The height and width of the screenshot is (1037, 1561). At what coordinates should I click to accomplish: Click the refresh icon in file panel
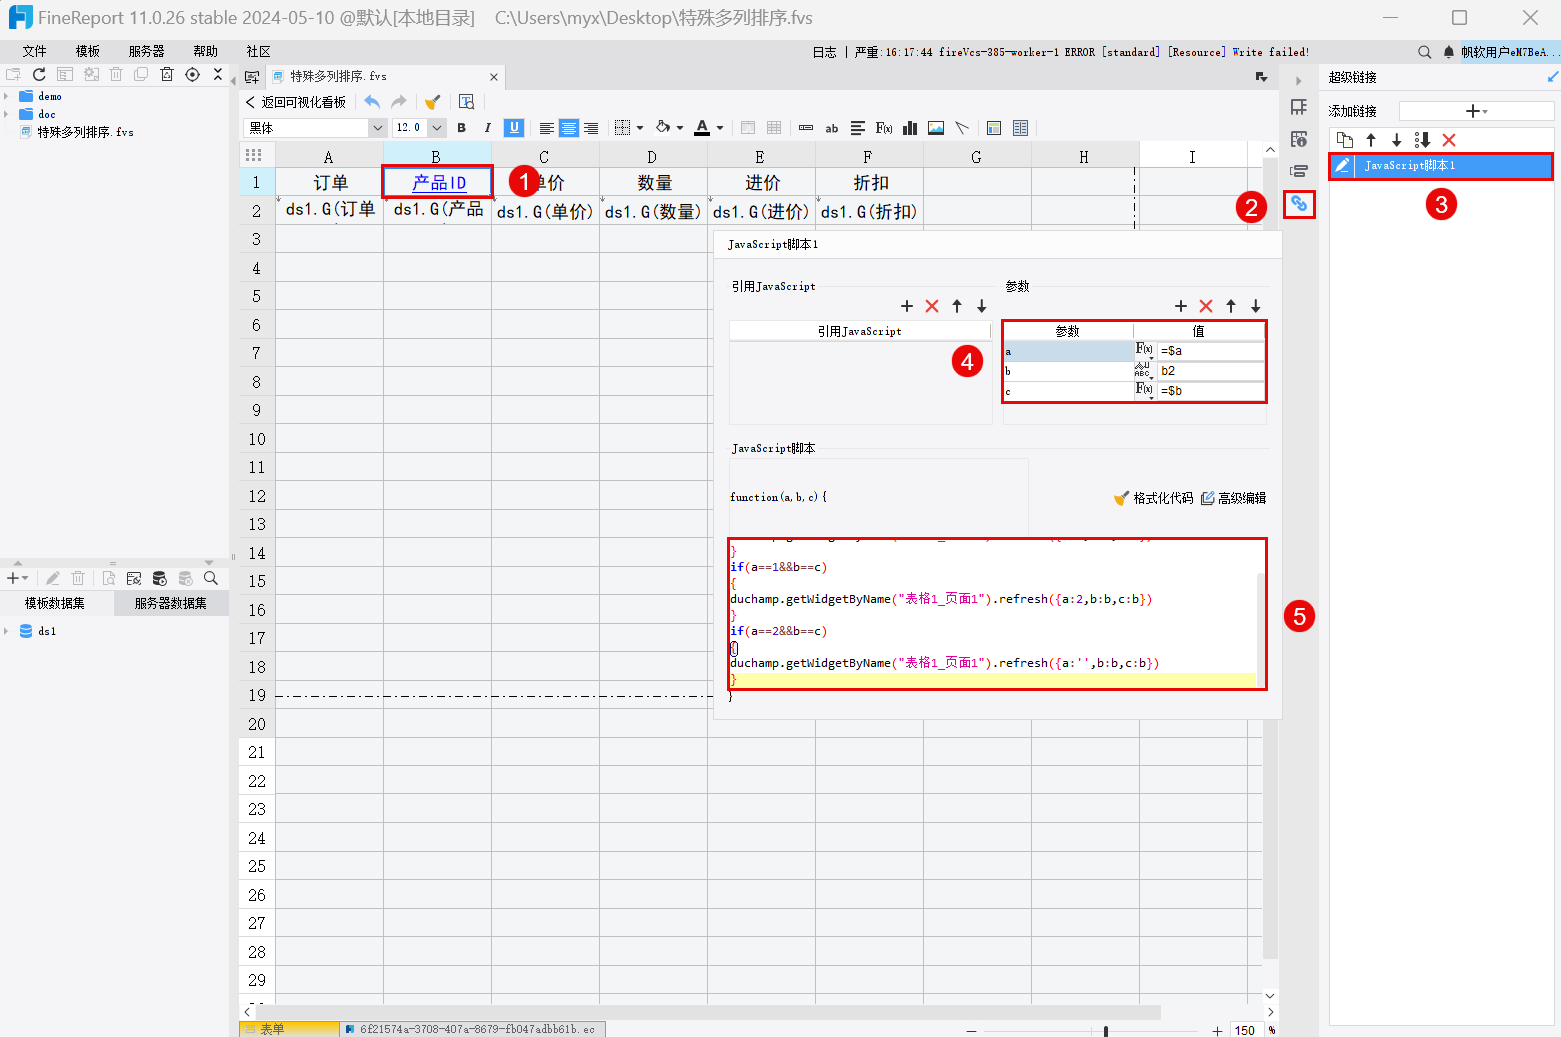tap(39, 75)
